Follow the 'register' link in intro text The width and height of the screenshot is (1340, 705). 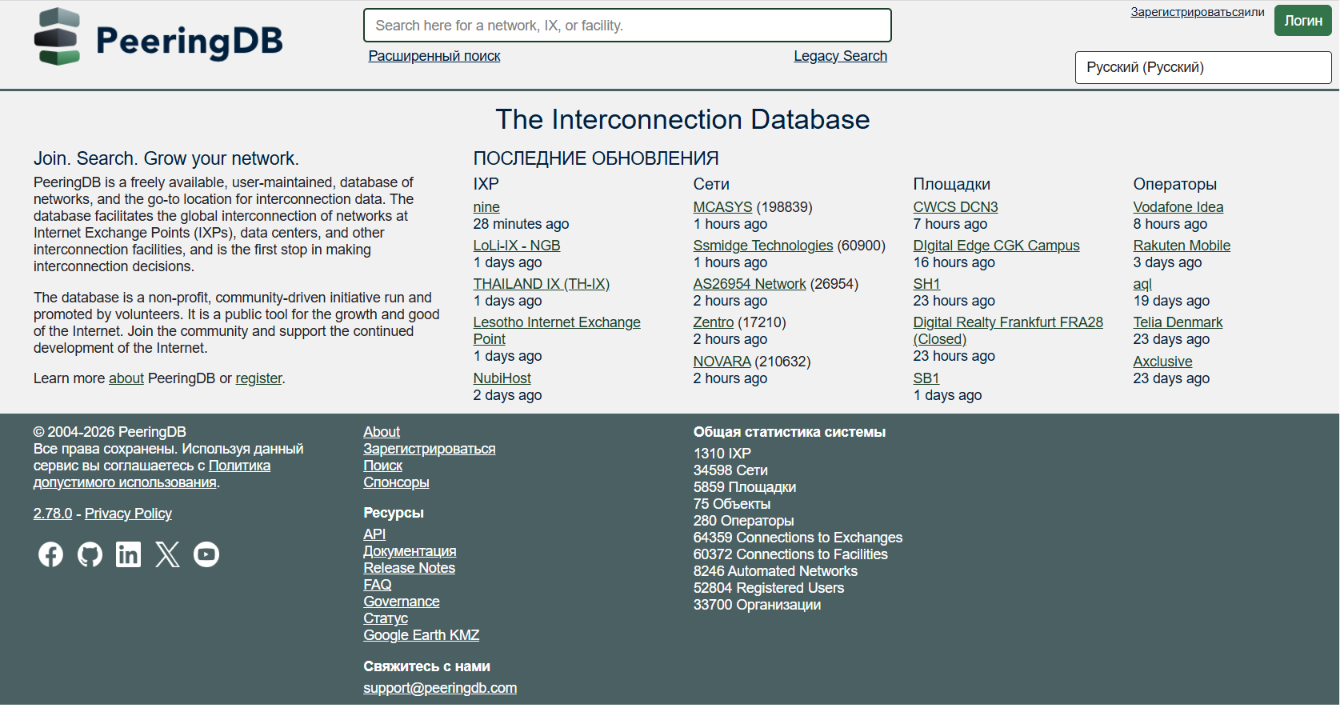point(259,378)
